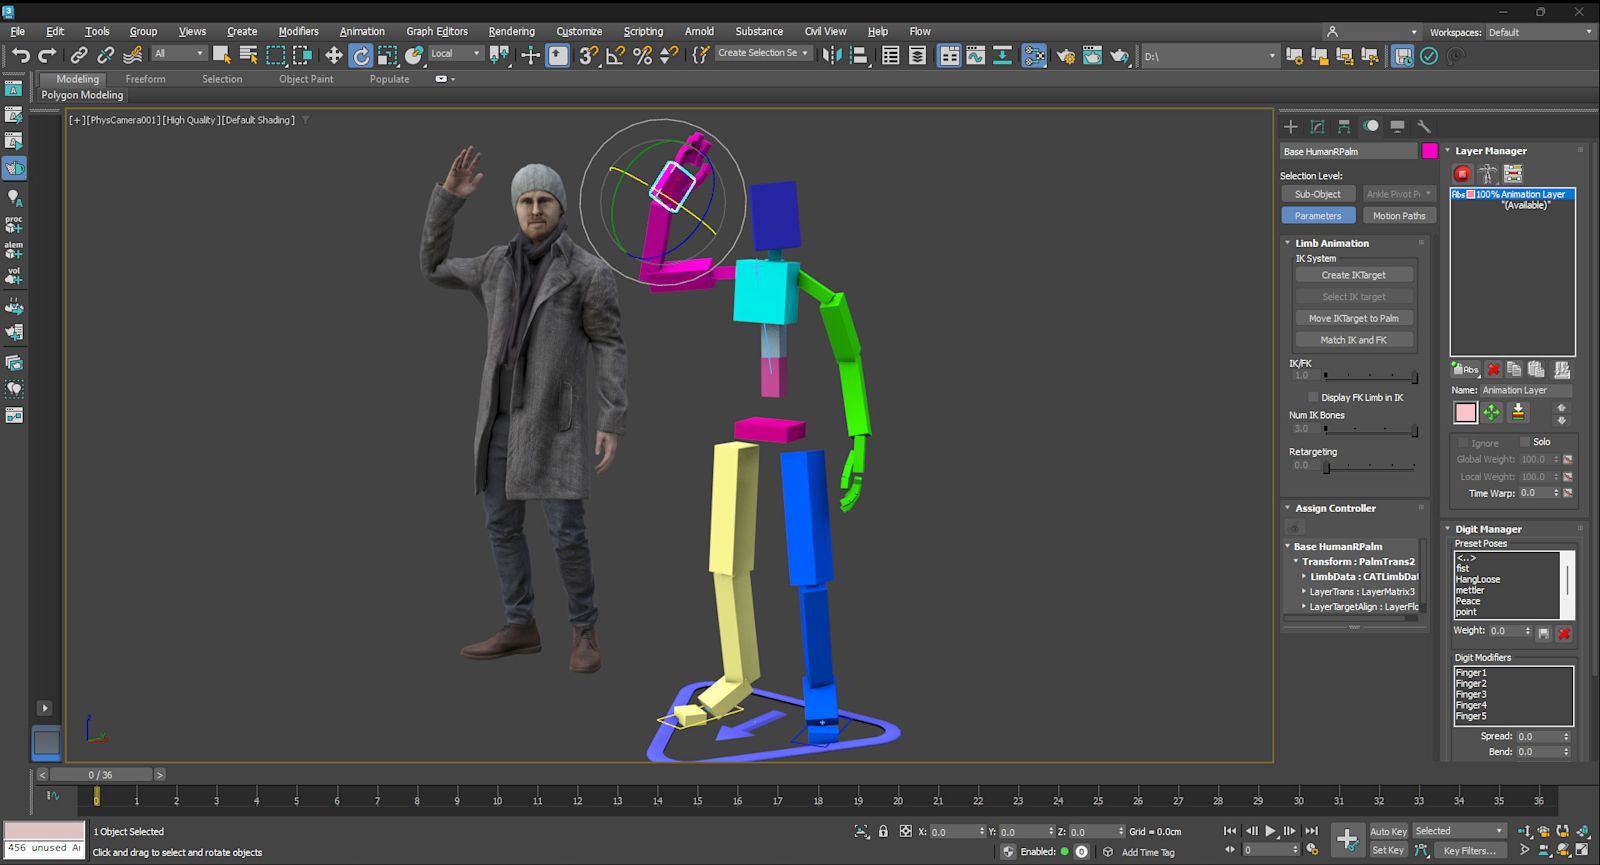Click the red Setup/Animation mode button
The width and height of the screenshot is (1600, 865).
pyautogui.click(x=1463, y=174)
